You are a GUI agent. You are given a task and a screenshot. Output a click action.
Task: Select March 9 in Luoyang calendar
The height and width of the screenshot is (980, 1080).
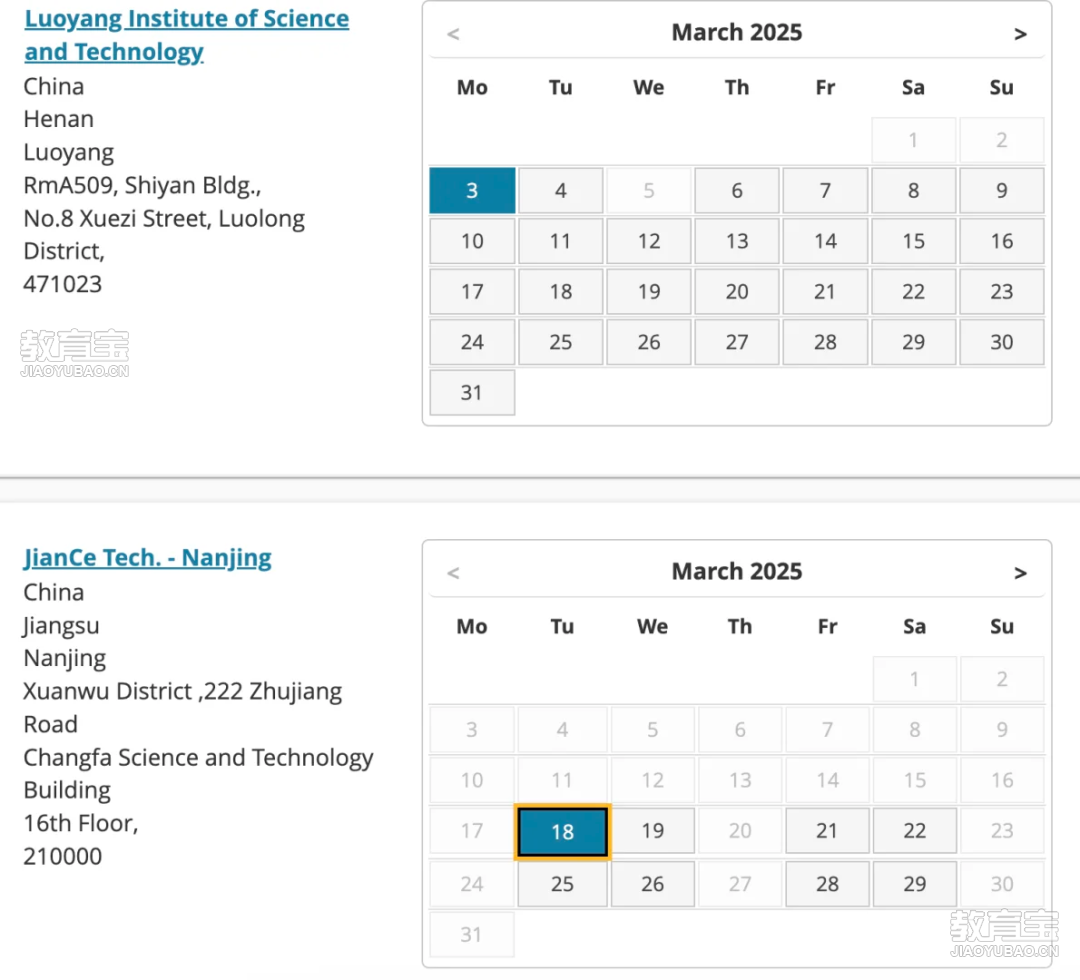point(1001,191)
